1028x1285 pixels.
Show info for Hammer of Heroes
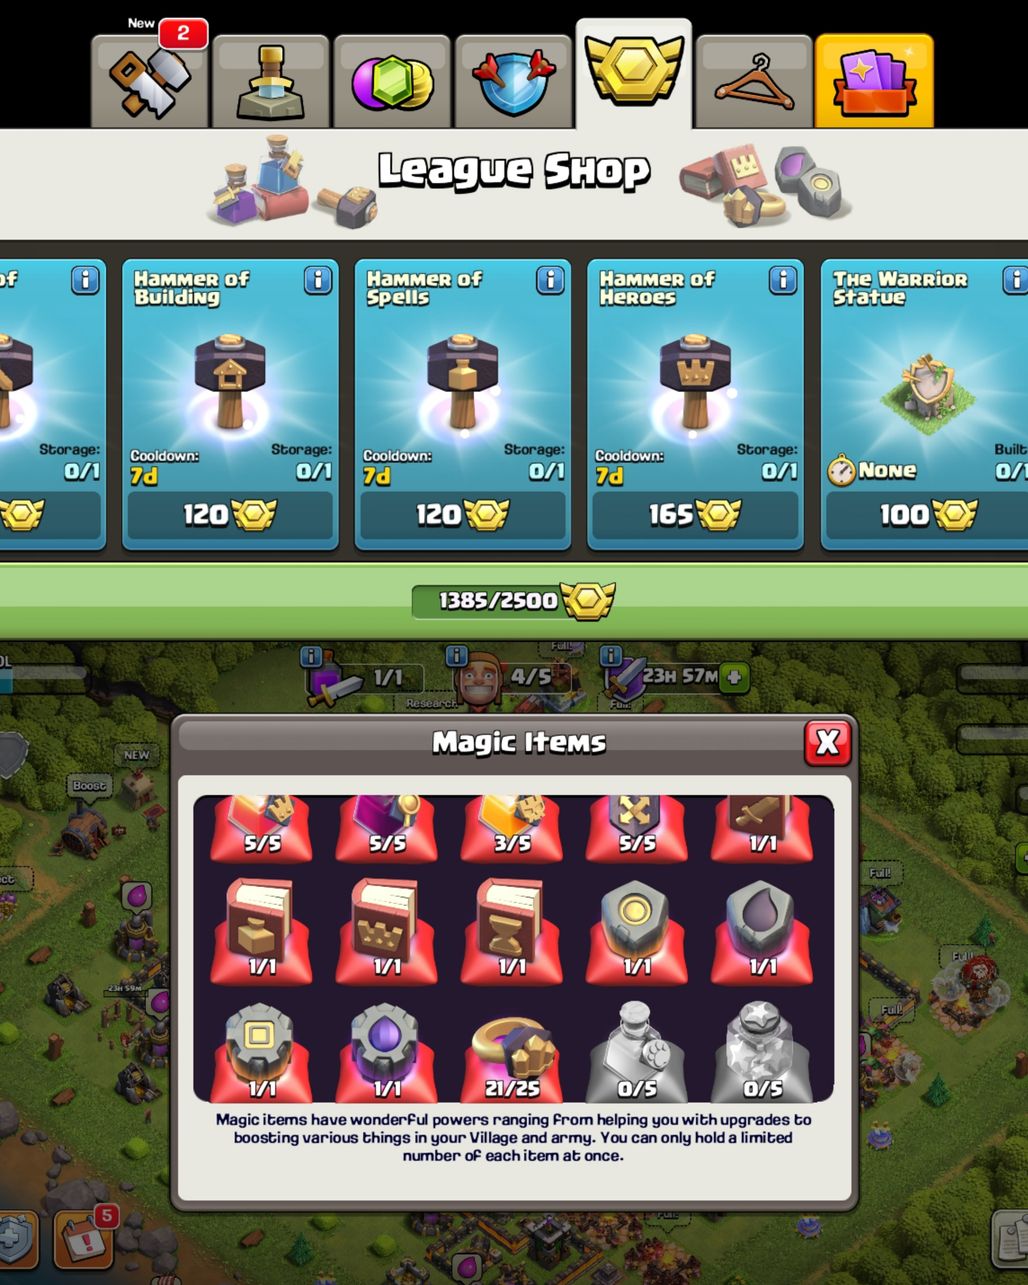point(783,280)
